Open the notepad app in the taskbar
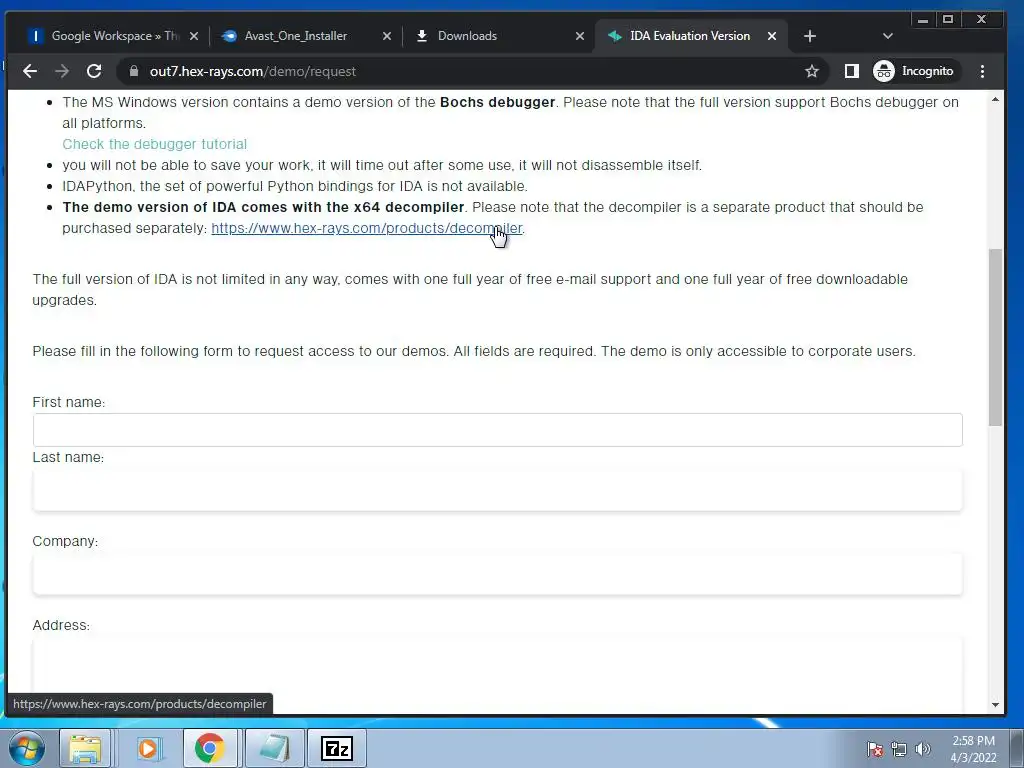The image size is (1024, 768). click(274, 748)
